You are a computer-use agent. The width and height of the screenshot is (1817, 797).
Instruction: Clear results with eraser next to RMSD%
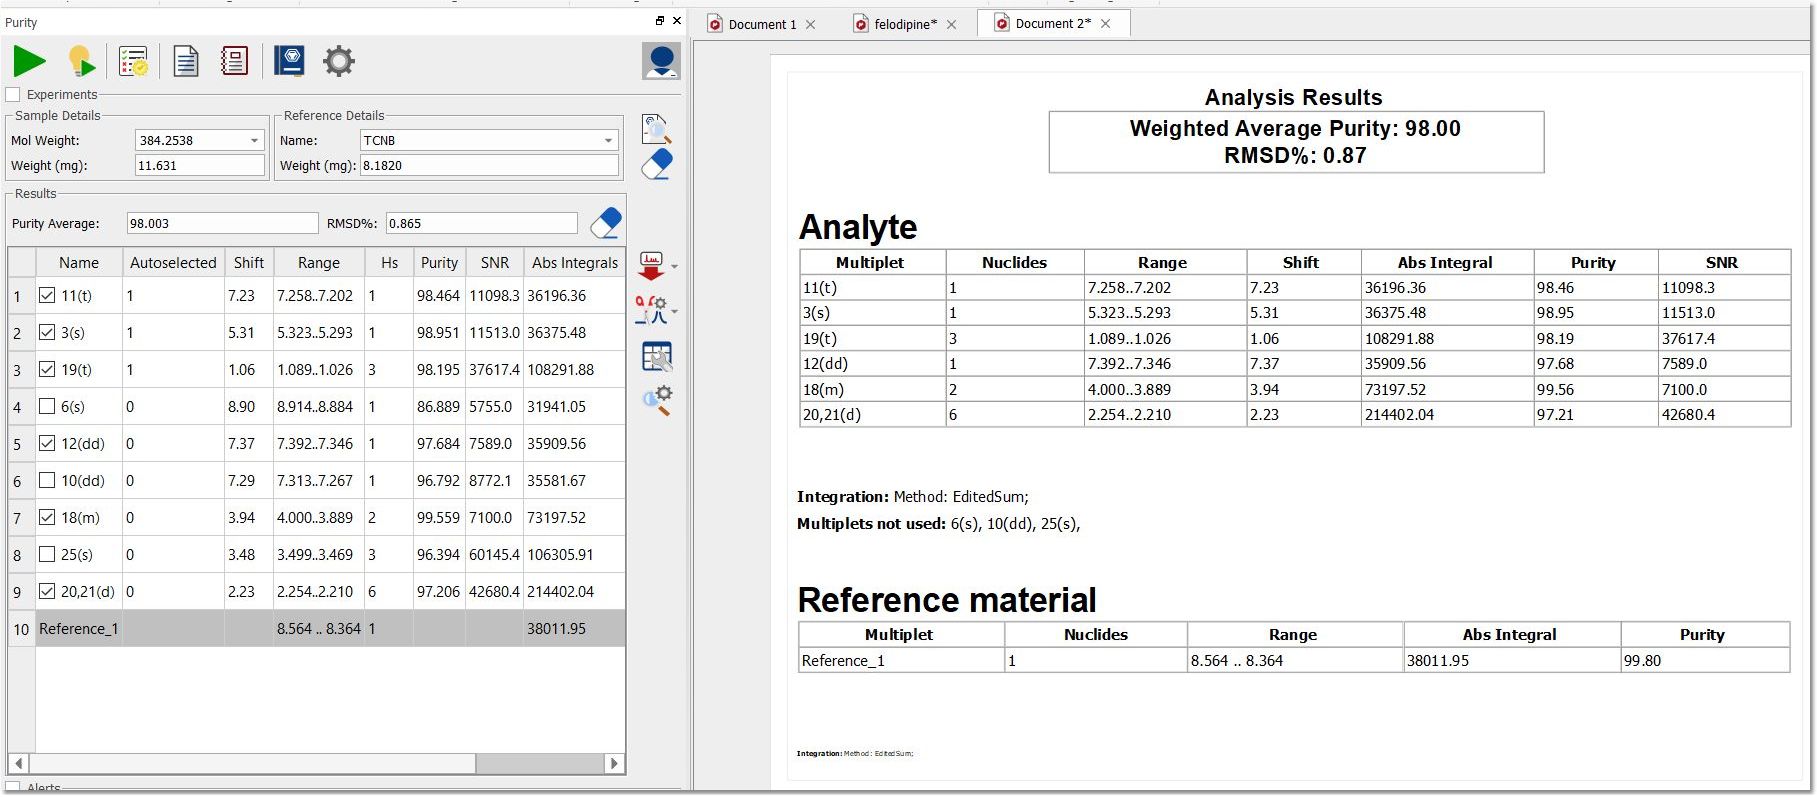click(x=606, y=223)
